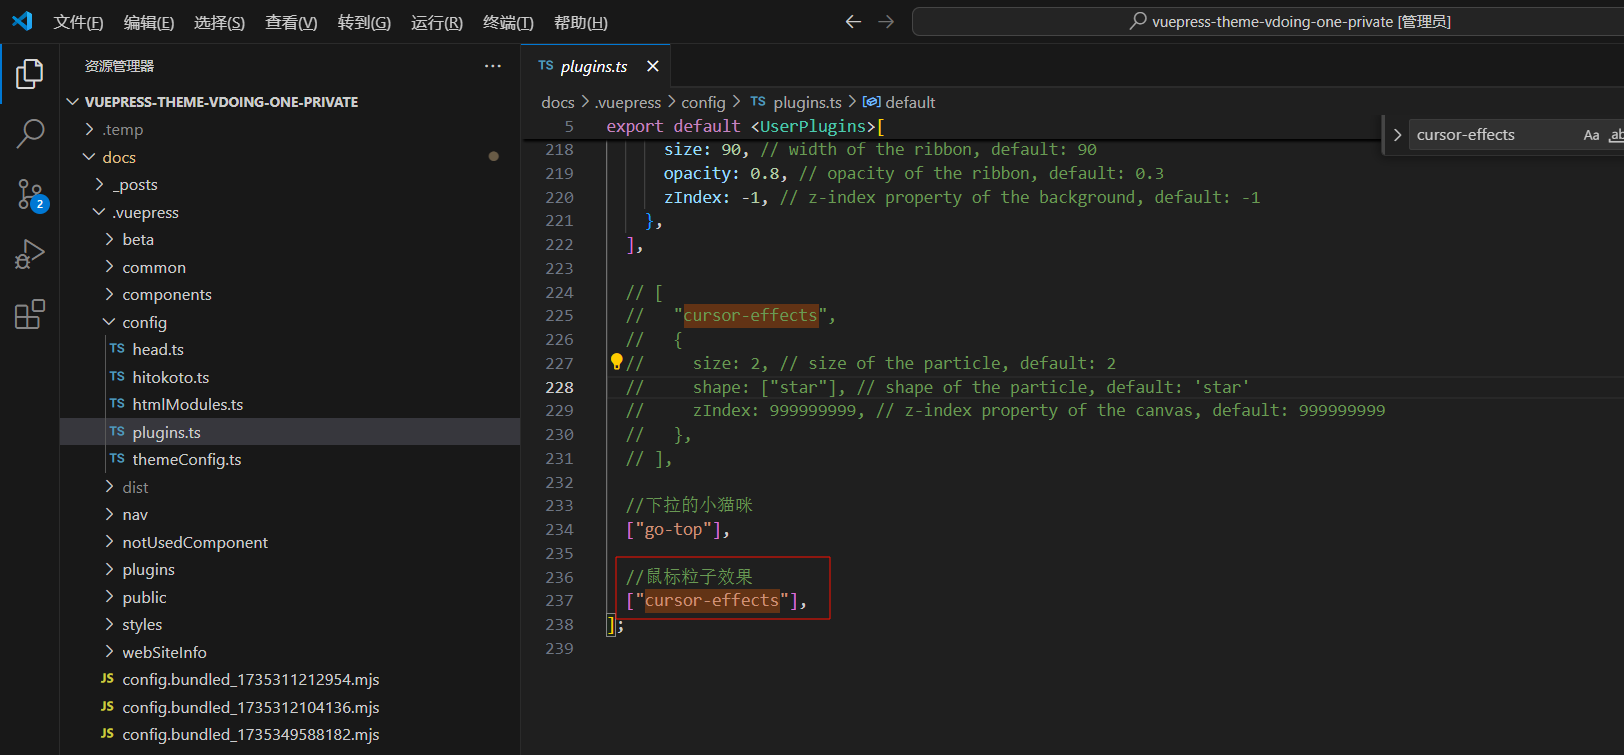This screenshot has height=755, width=1624.
Task: Open themeConfig.ts in the file tree
Action: coord(290,459)
